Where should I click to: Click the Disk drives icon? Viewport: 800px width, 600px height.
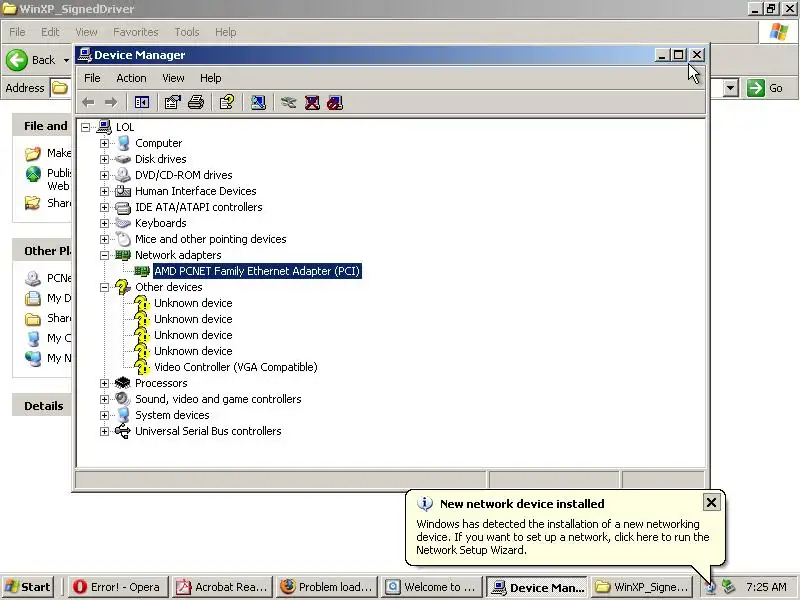coord(123,159)
